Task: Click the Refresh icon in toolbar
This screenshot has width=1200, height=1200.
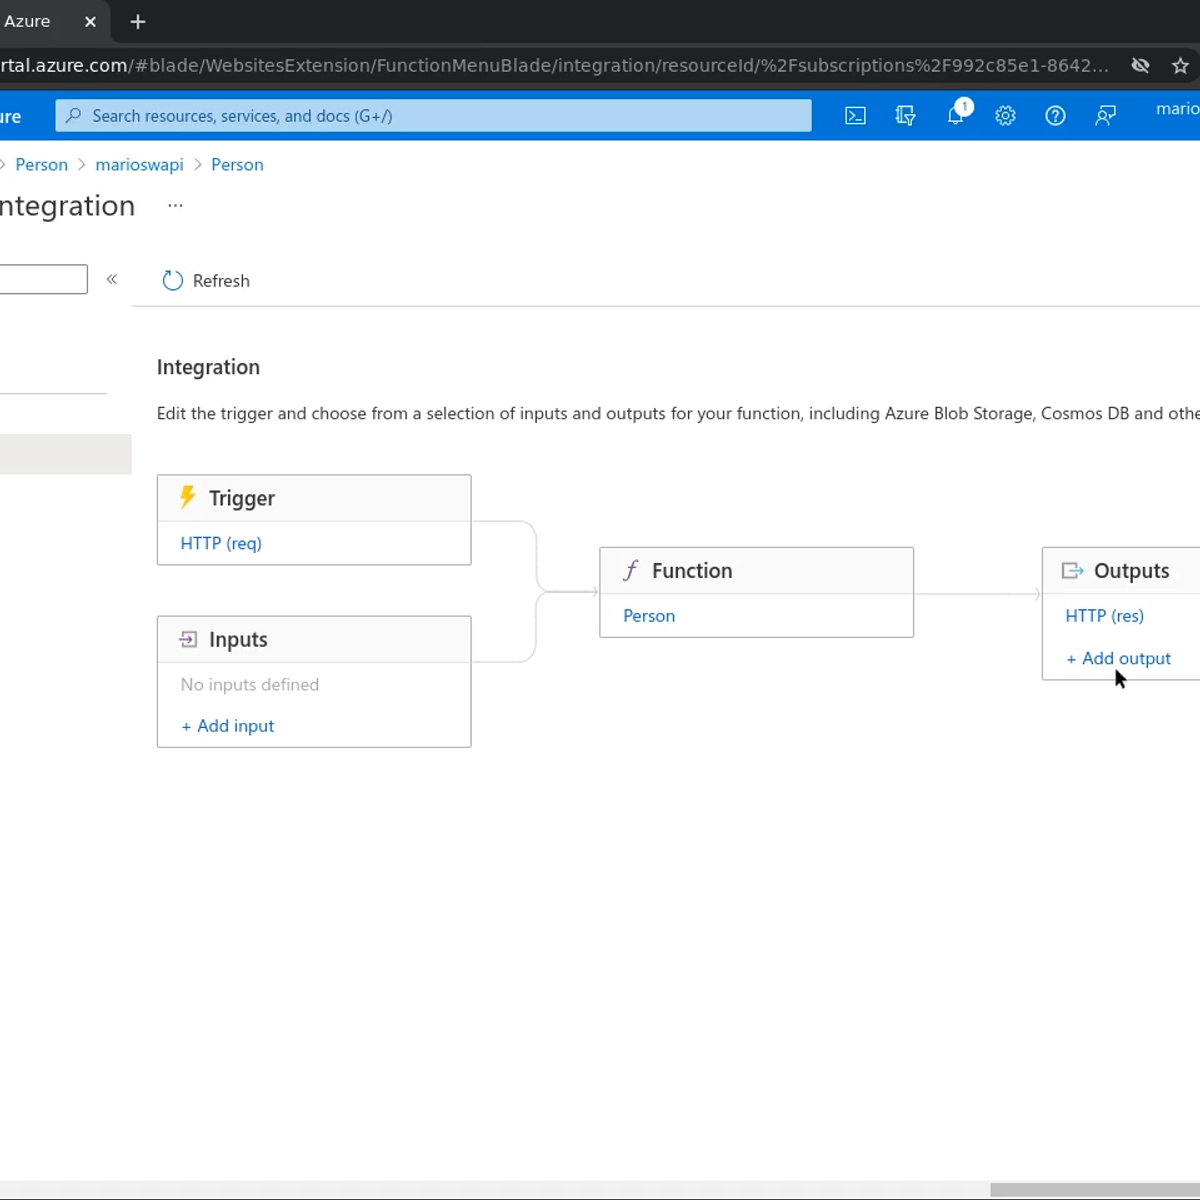Action: [x=173, y=281]
